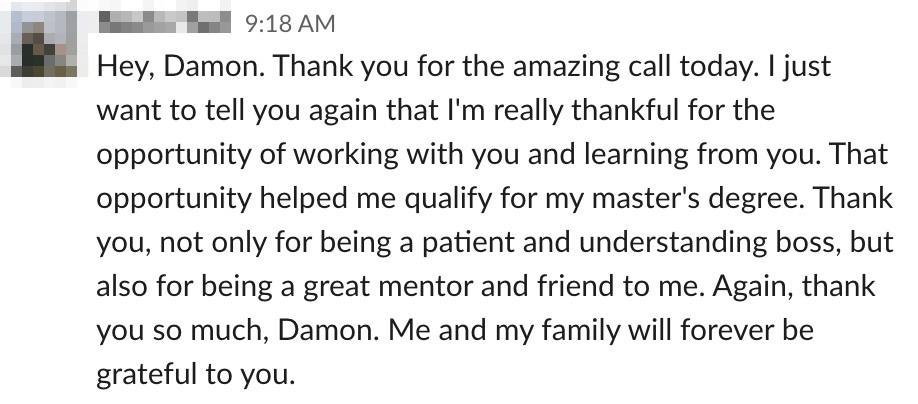Screen dimensions: 918x404
Task: Click the closing words "grateful to you."
Action: (x=196, y=374)
